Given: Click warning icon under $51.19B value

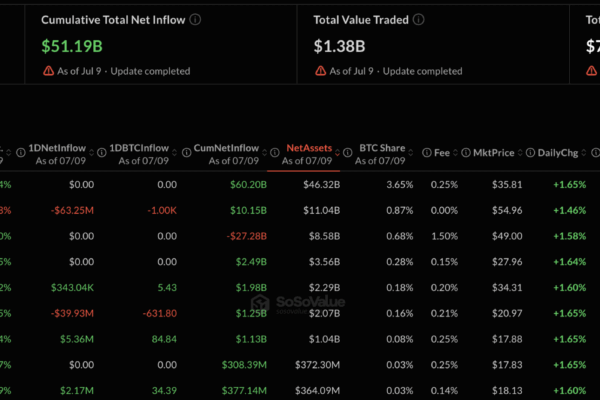Looking at the screenshot, I should point(48,71).
